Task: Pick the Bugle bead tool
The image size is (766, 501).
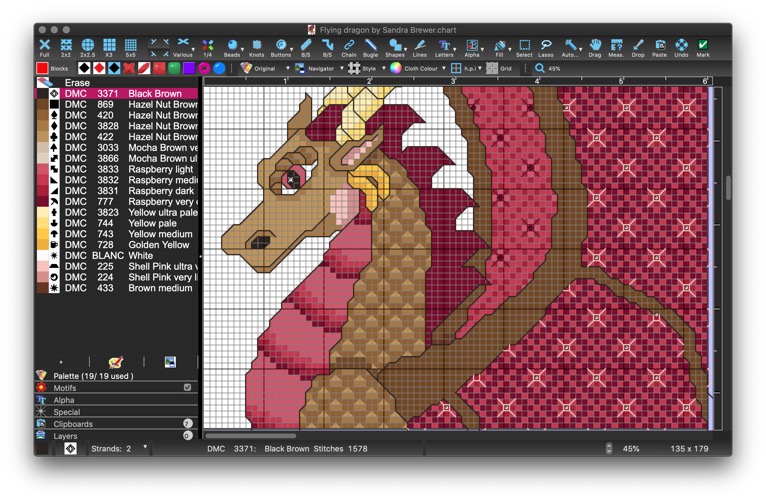Action: pyautogui.click(x=370, y=47)
